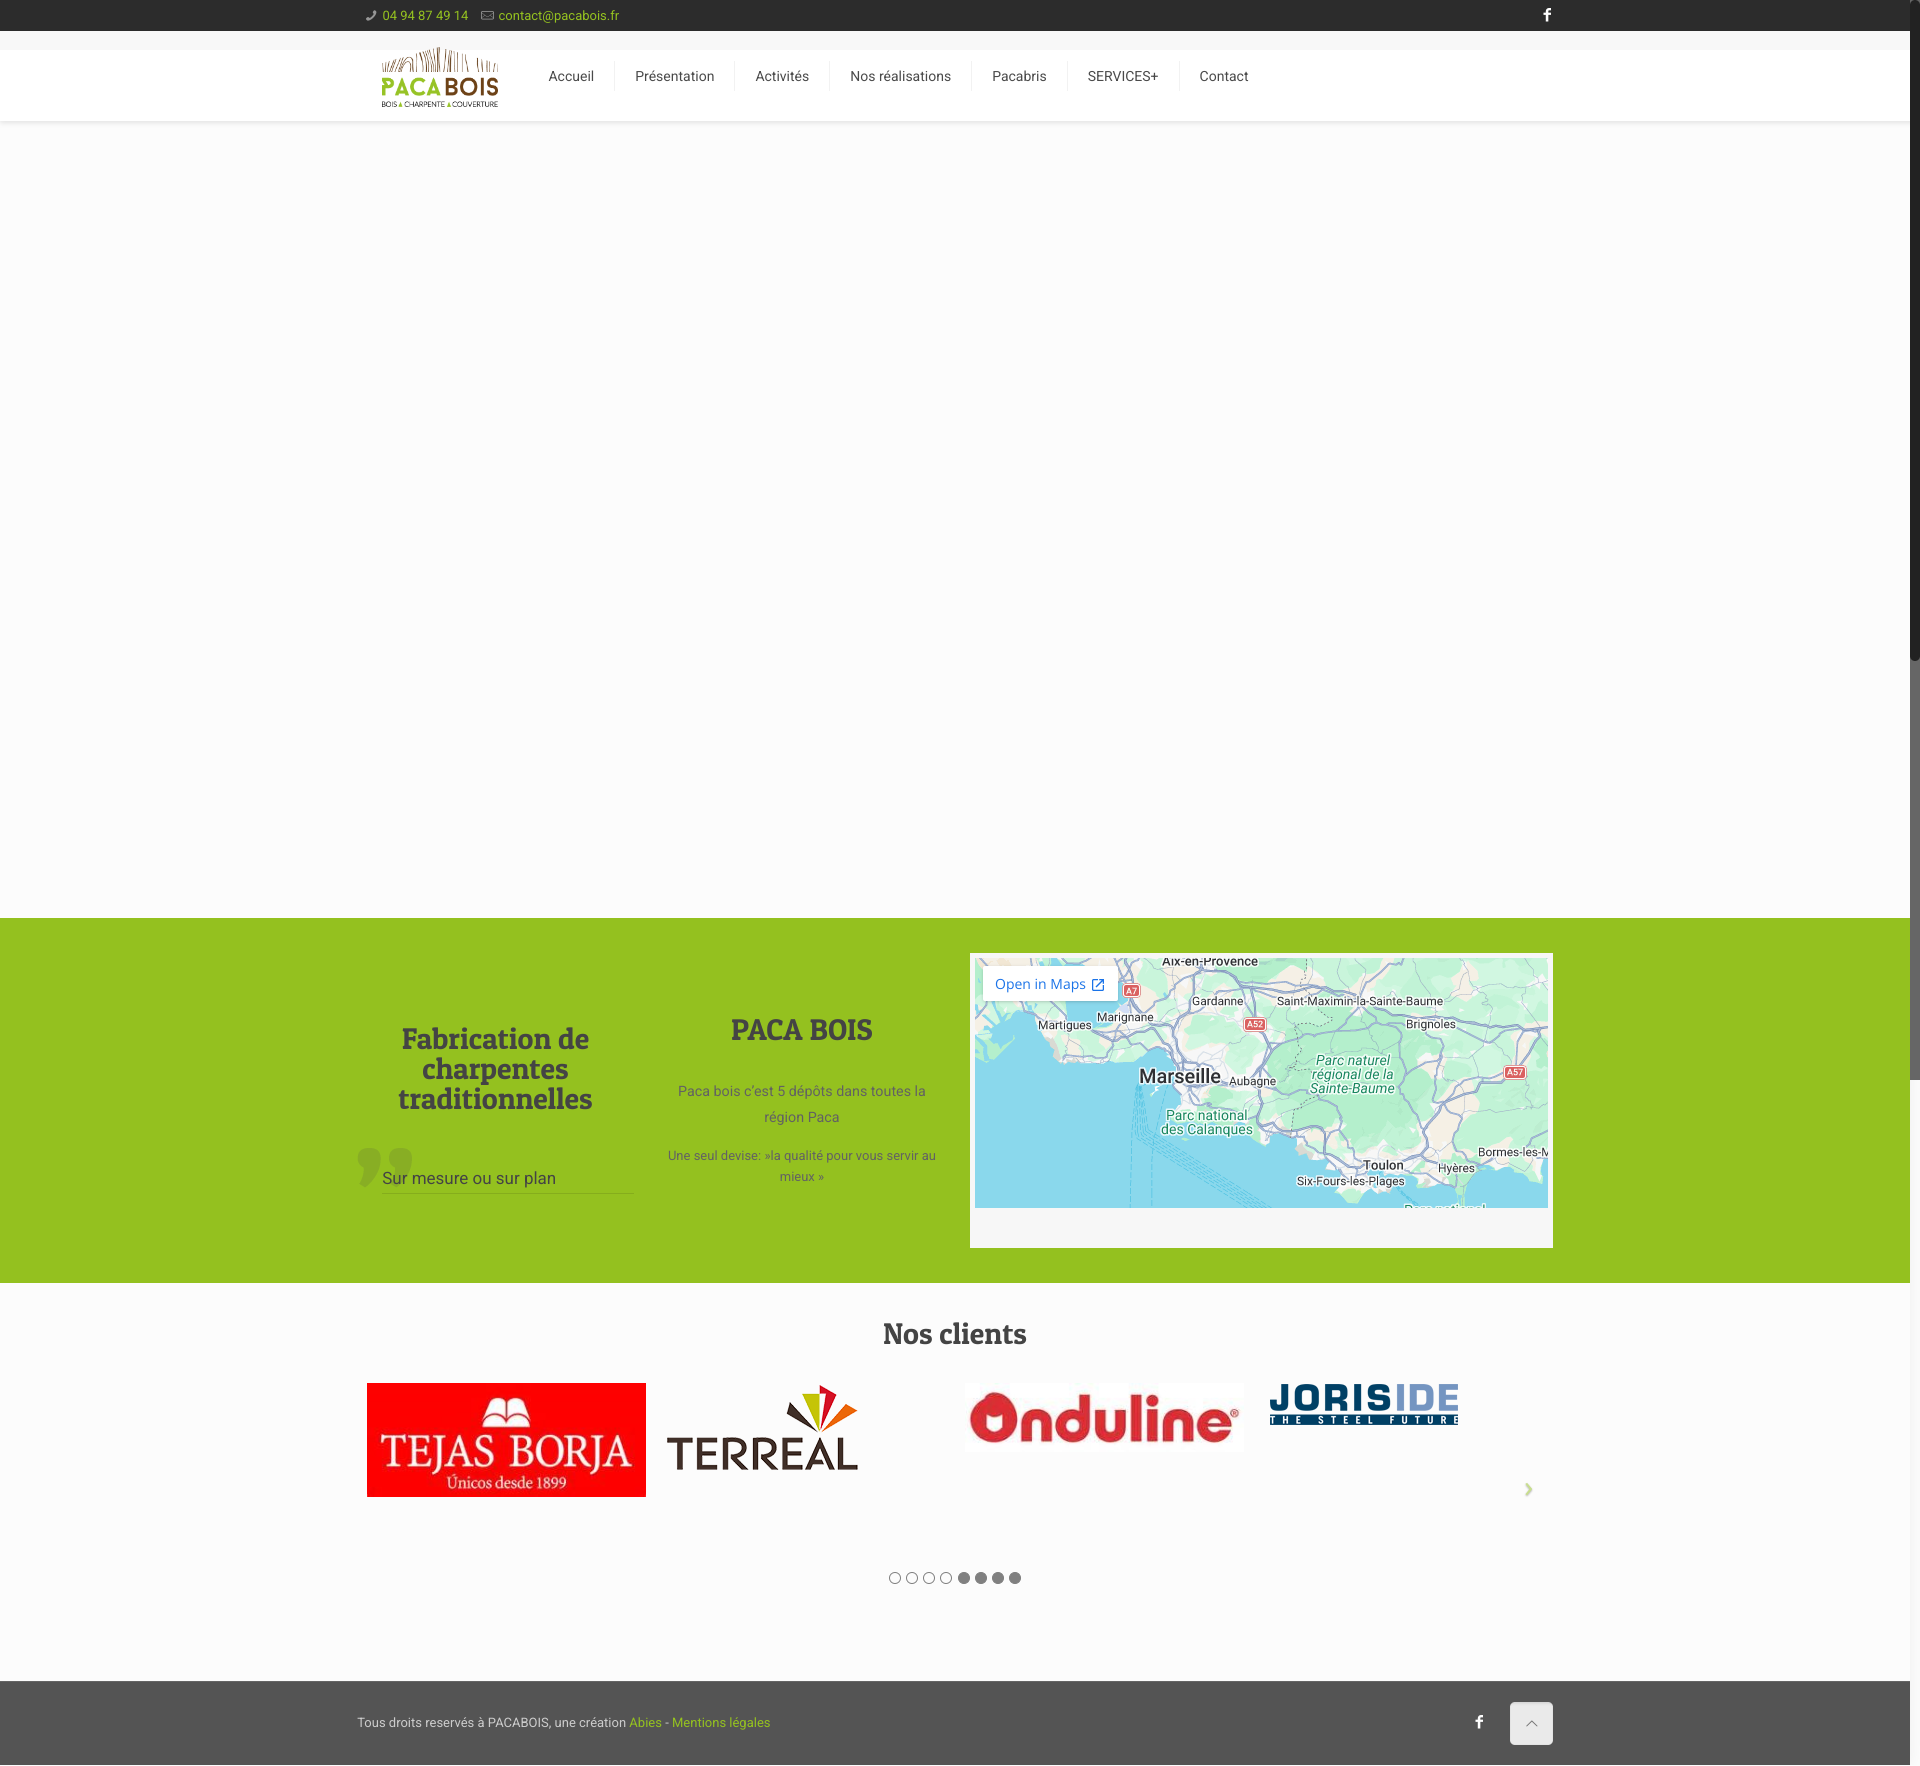Viewport: 1920px width, 1766px height.
Task: Open the Contact menu item
Action: pos(1224,76)
